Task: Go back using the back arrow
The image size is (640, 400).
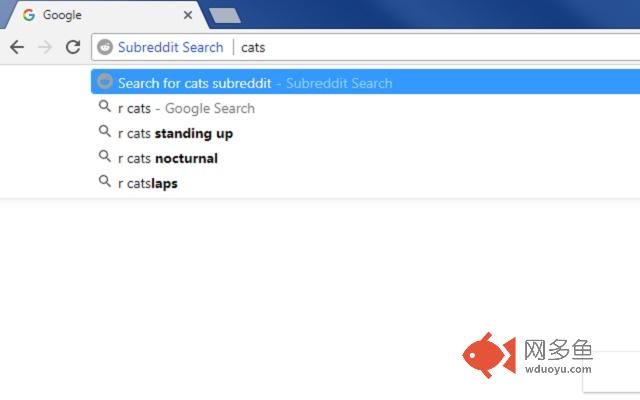Action: pos(17,47)
